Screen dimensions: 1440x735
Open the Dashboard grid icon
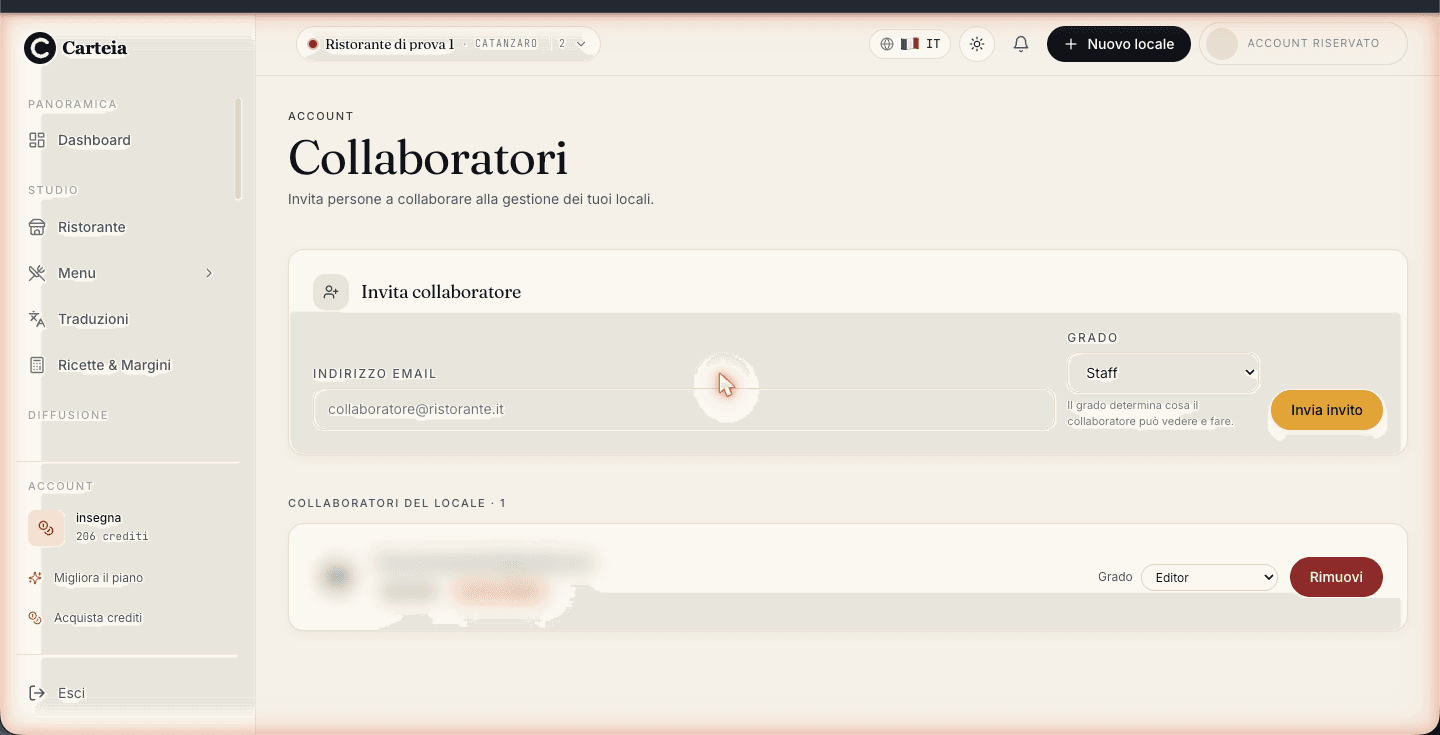(37, 140)
